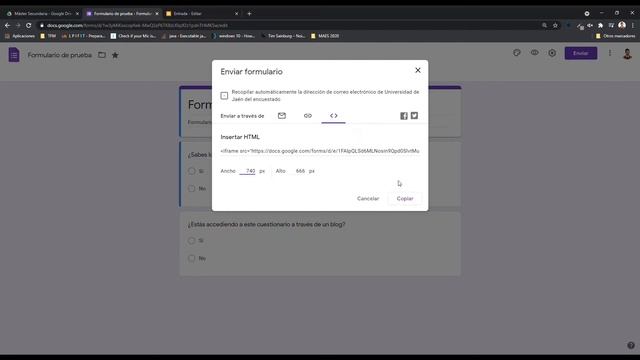Select No for the blog question

tap(191, 258)
